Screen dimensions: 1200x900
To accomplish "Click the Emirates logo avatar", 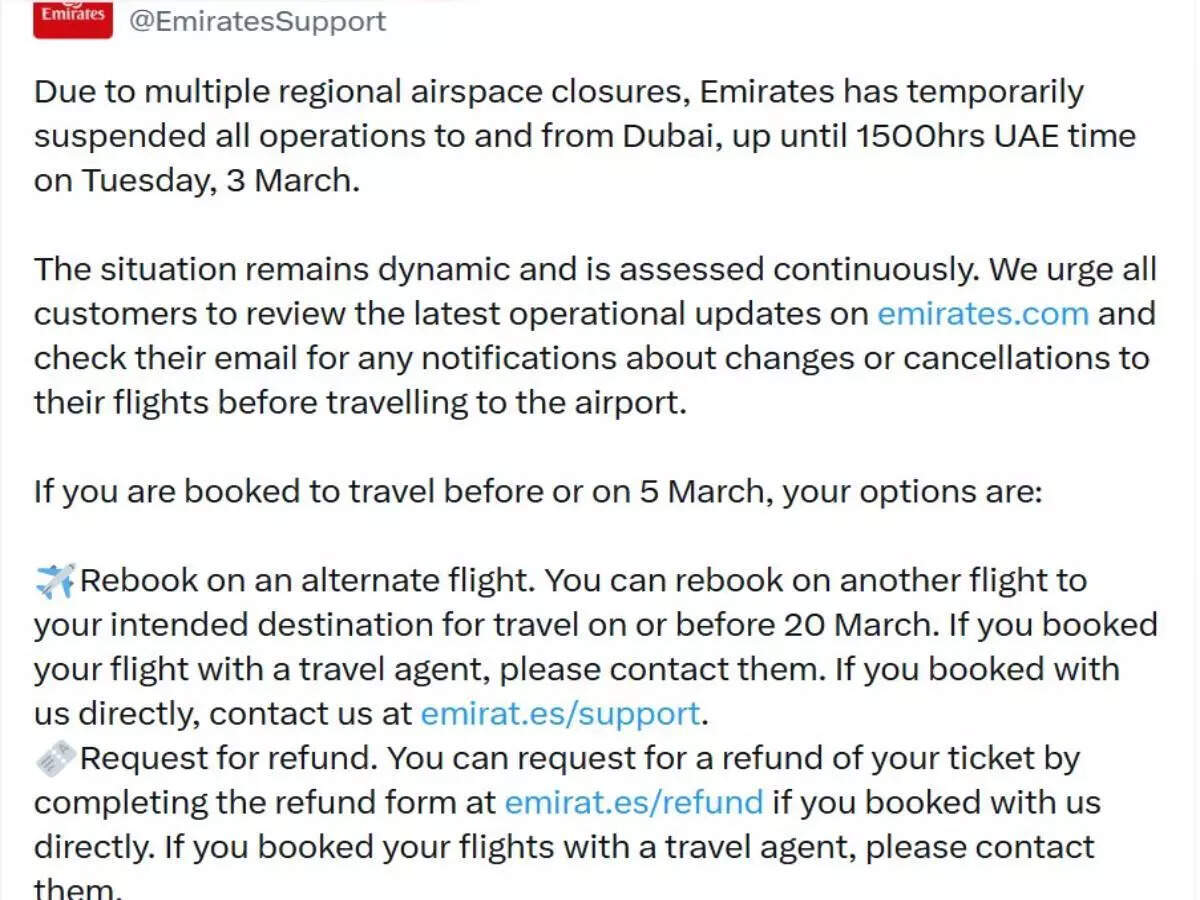I will click(72, 19).
